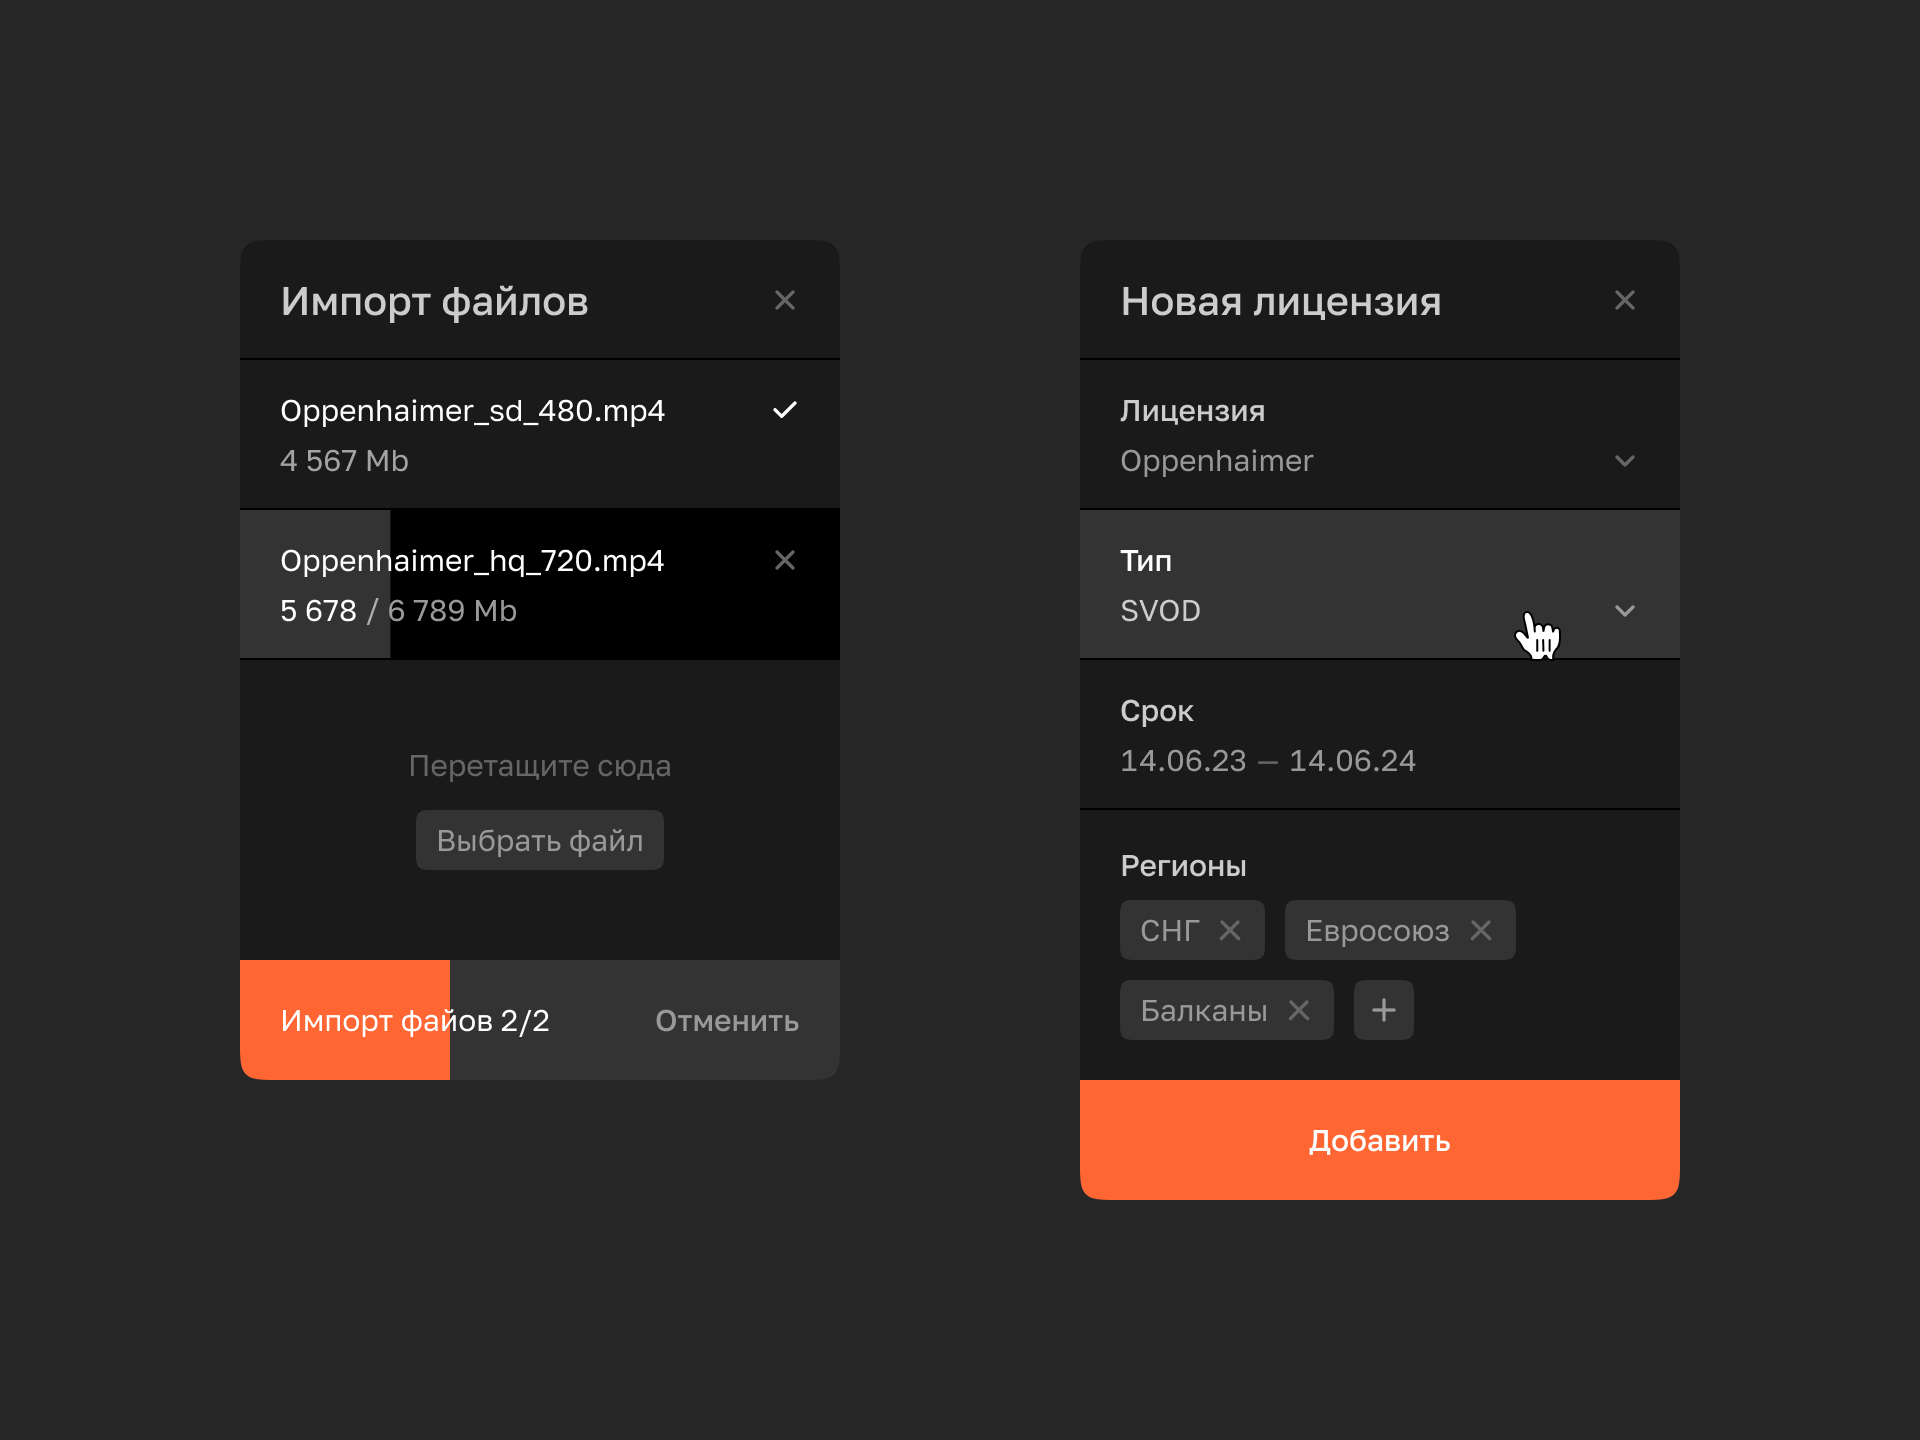Close the Новая лицензия dialog
This screenshot has width=1920, height=1440.
(x=1625, y=300)
